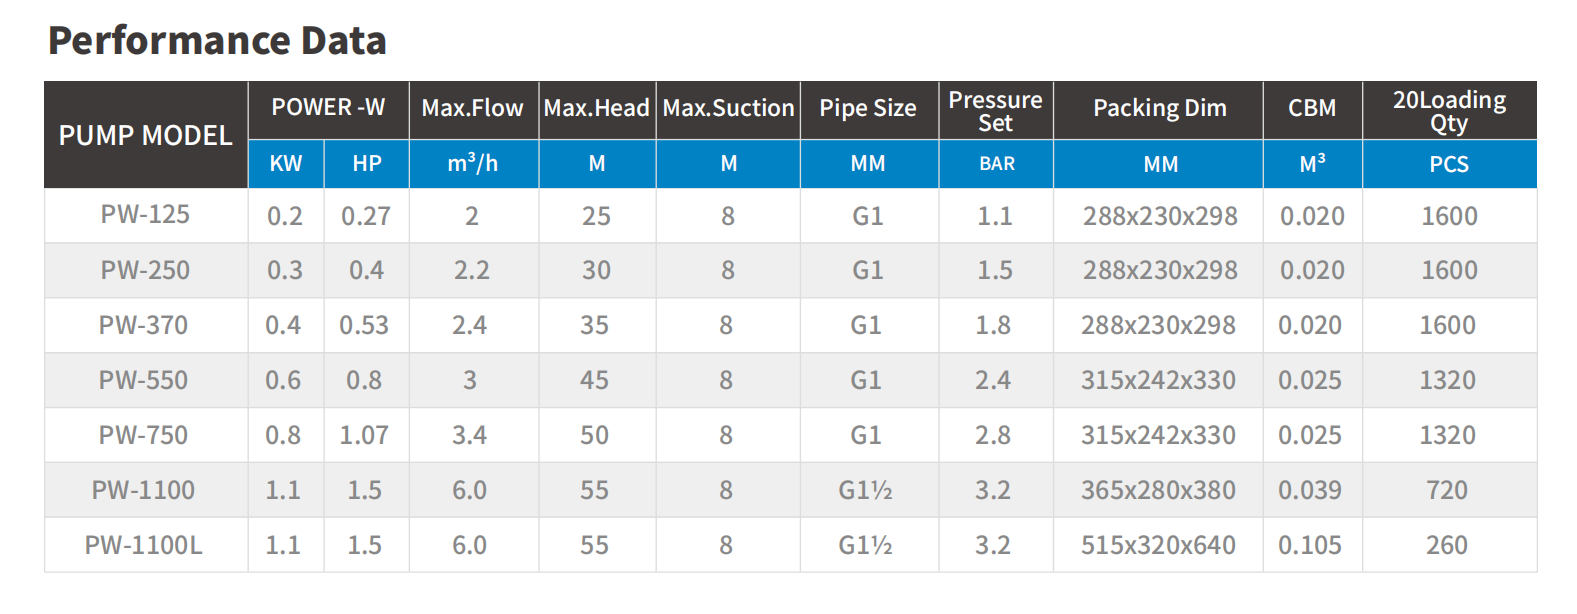This screenshot has width=1577, height=614.
Task: Select the Max.Flow column header
Action: pos(472,108)
